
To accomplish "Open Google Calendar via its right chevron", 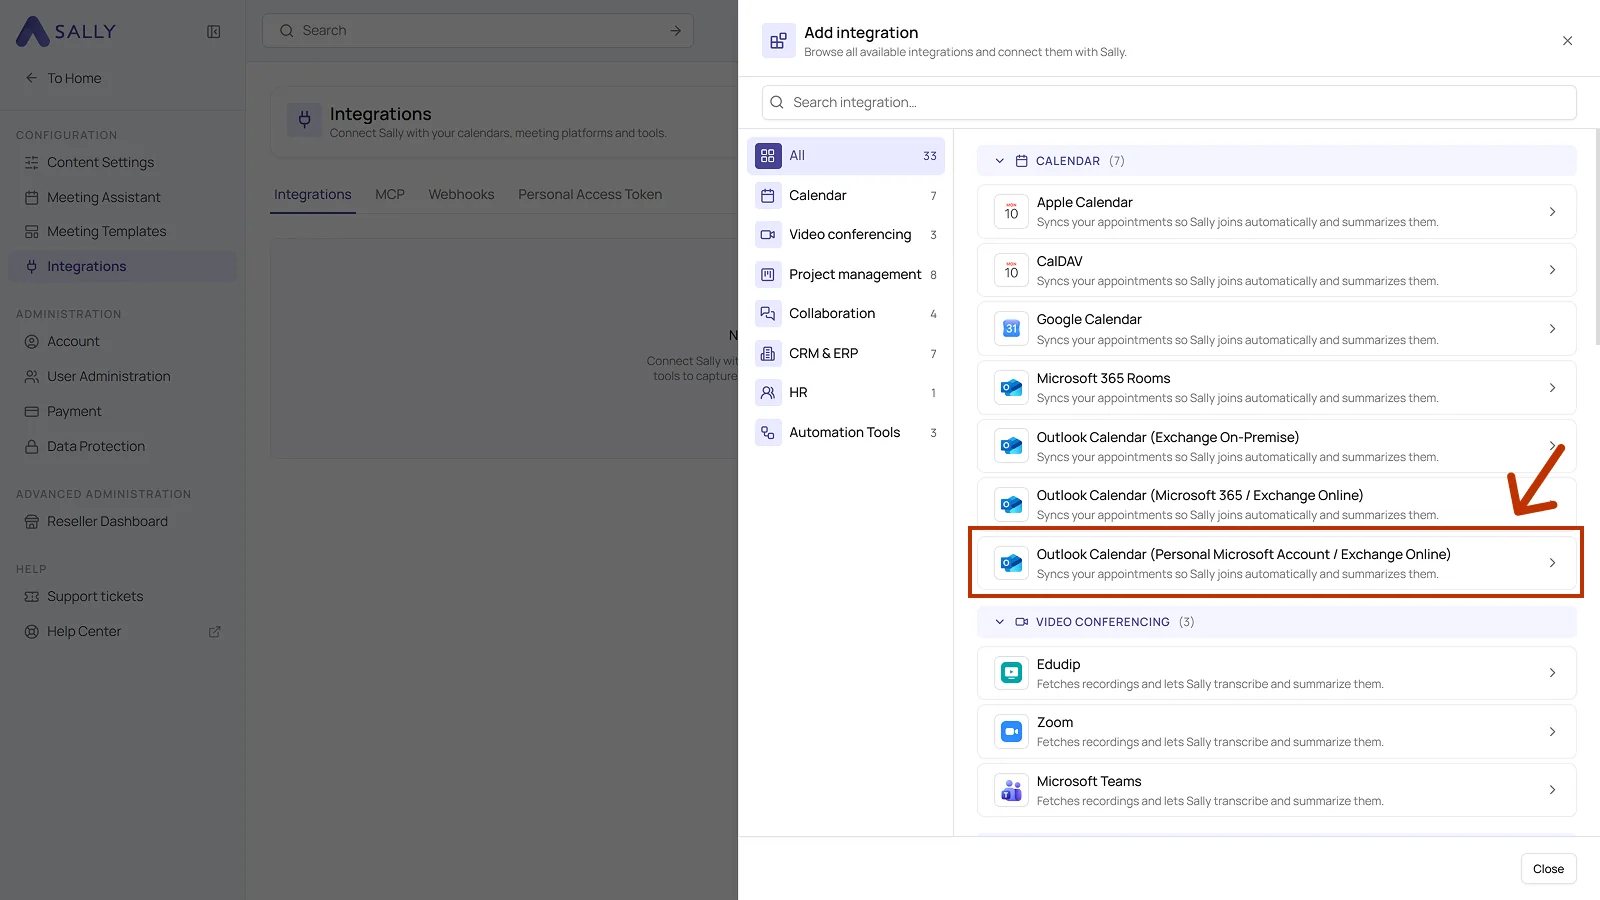I will pos(1552,329).
